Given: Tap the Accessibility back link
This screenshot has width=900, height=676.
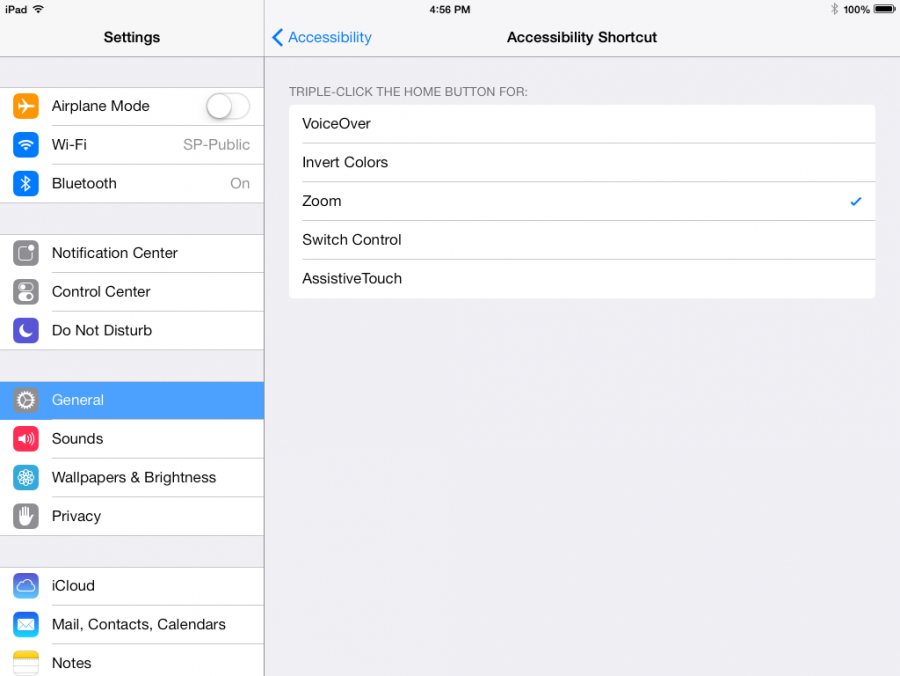Looking at the screenshot, I should pos(322,37).
